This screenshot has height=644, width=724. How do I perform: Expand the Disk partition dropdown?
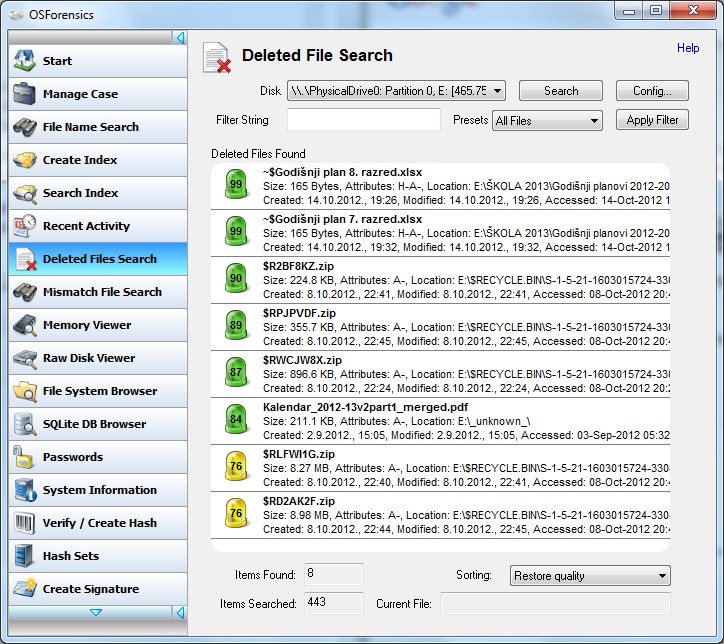click(497, 90)
